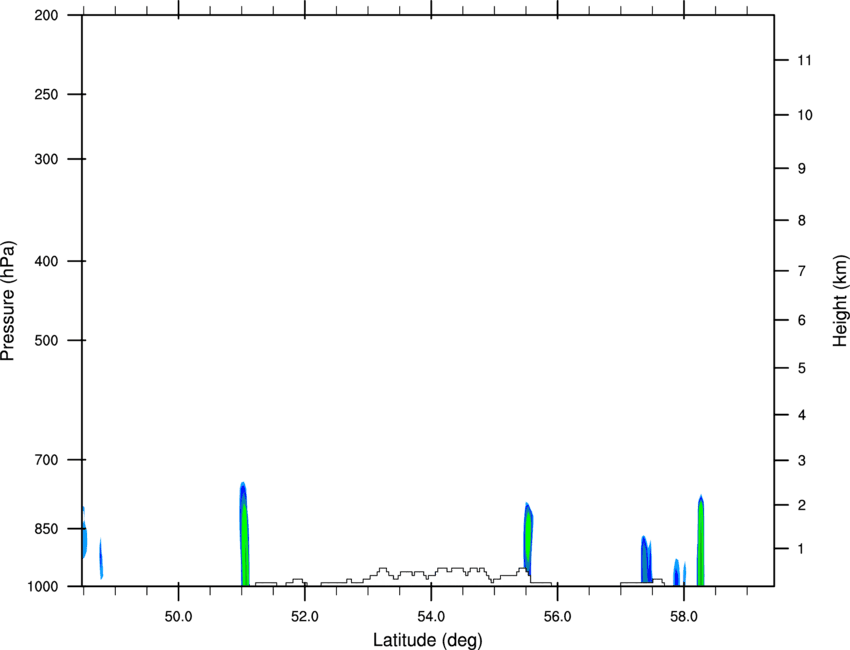
Task: Select the 500 pressure tick label
Action: (46, 340)
